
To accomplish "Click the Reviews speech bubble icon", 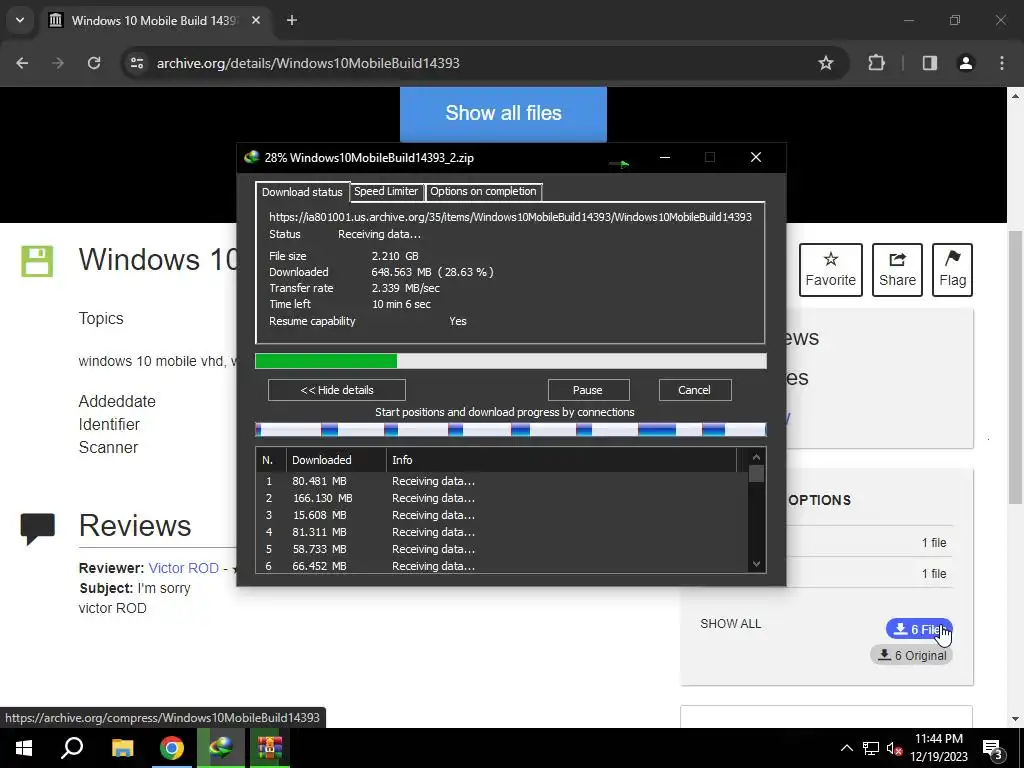I will tap(38, 528).
